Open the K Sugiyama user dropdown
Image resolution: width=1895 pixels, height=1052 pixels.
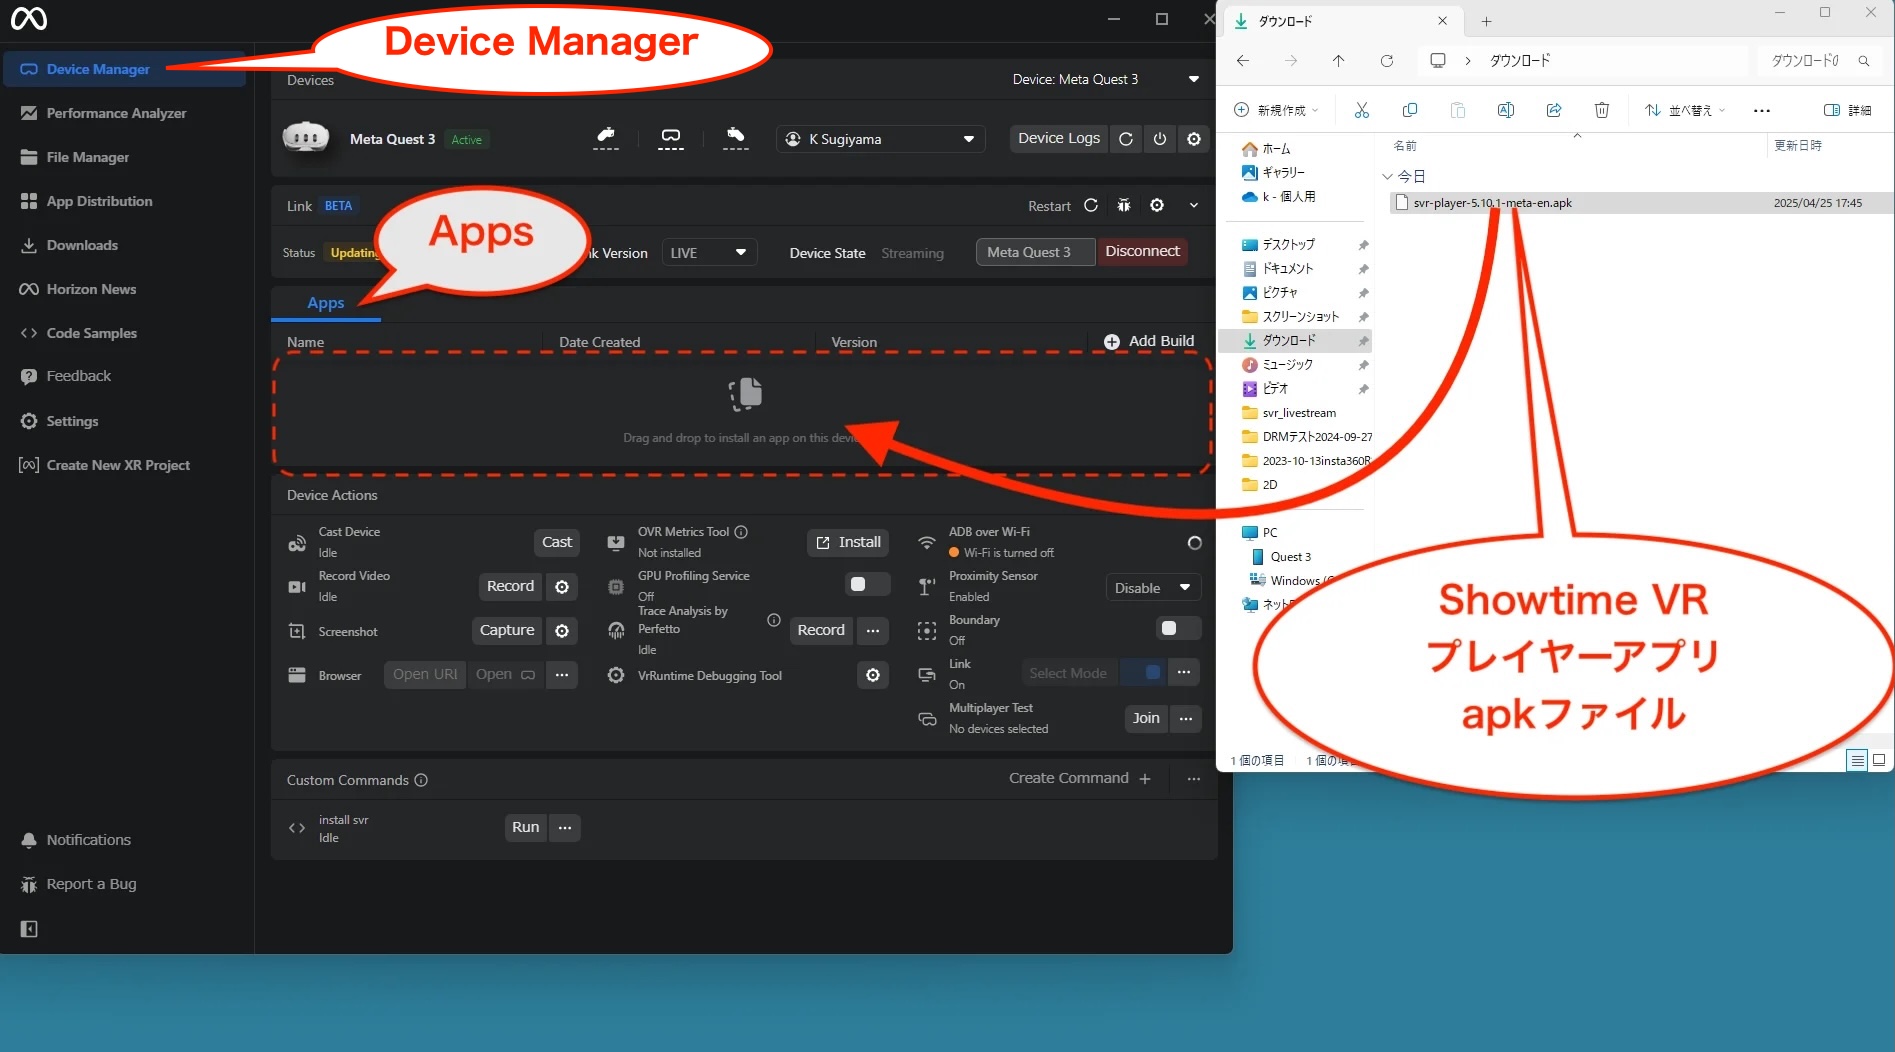click(x=880, y=139)
